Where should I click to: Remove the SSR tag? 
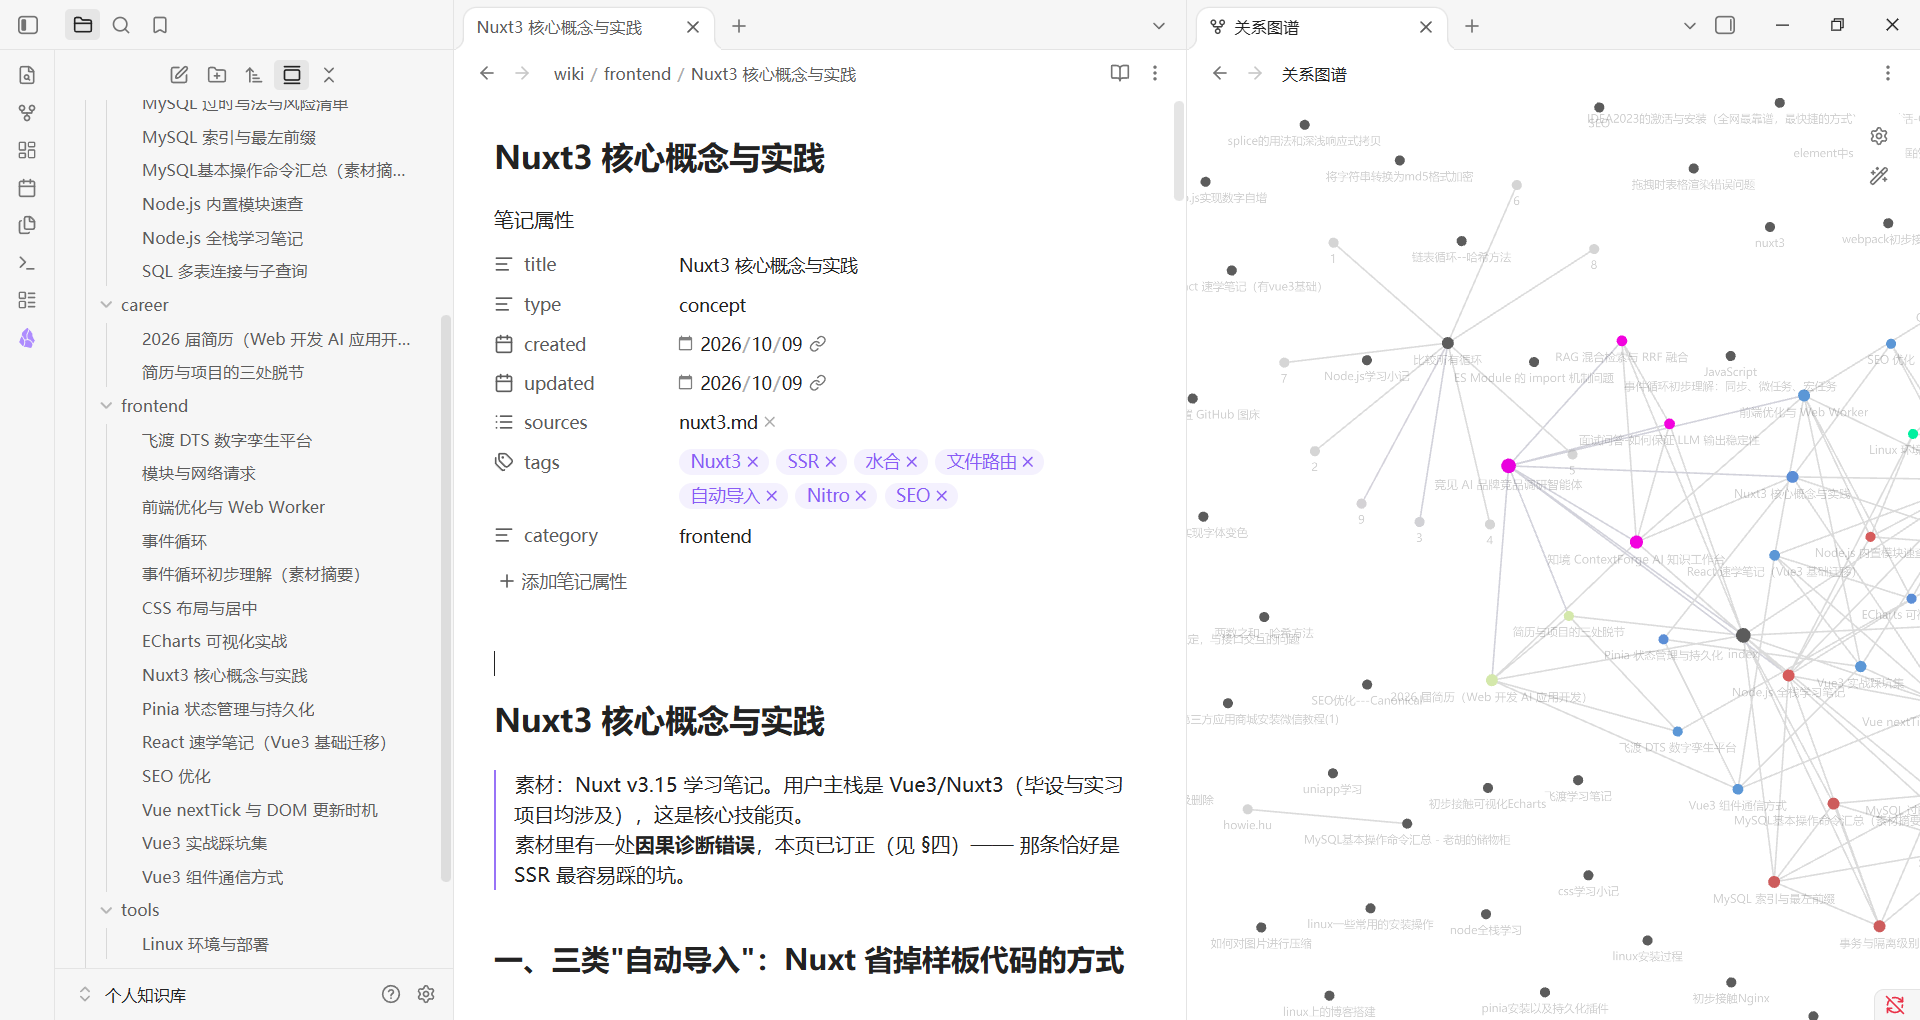pyautogui.click(x=830, y=462)
